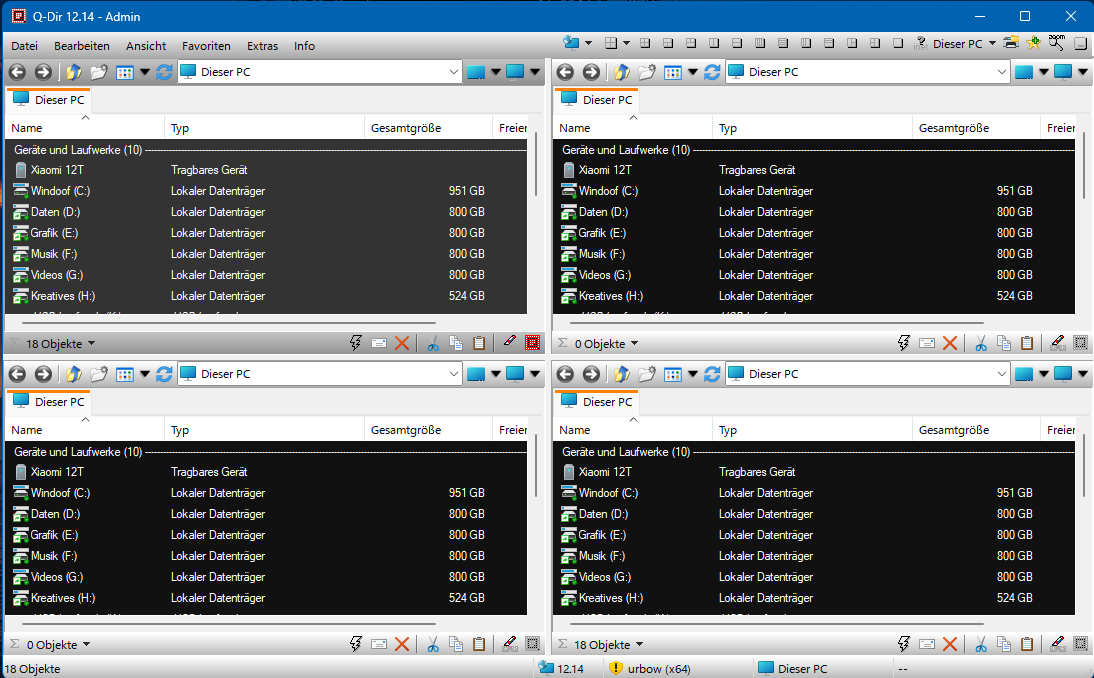Go up one folder in bottom-right pane
Image resolution: width=1094 pixels, height=678 pixels.
[x=622, y=374]
